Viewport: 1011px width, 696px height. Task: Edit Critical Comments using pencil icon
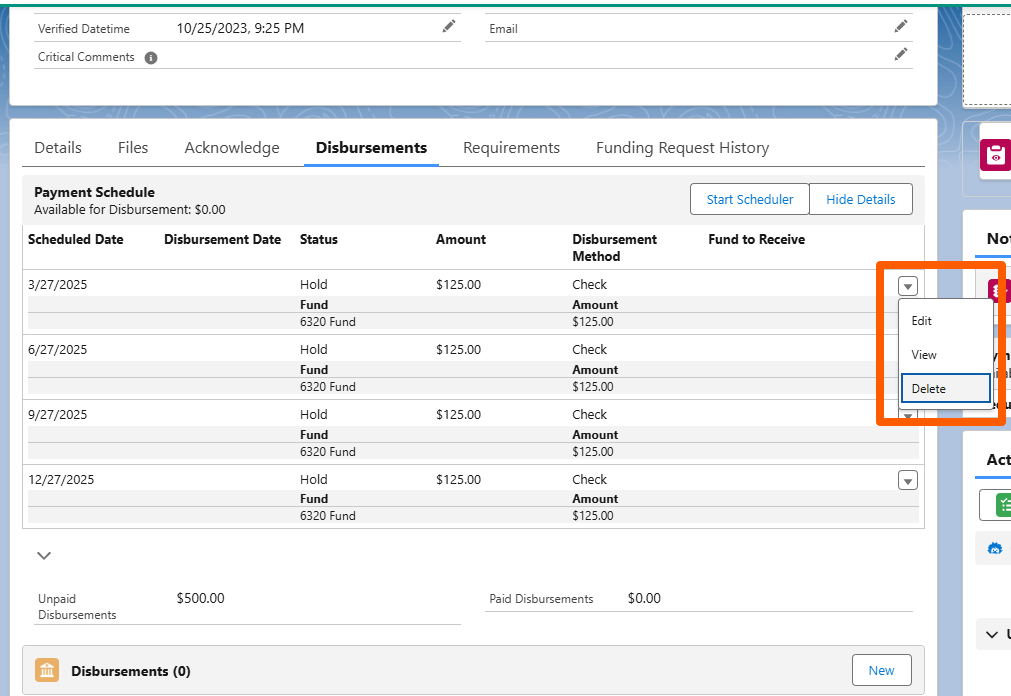(x=901, y=55)
